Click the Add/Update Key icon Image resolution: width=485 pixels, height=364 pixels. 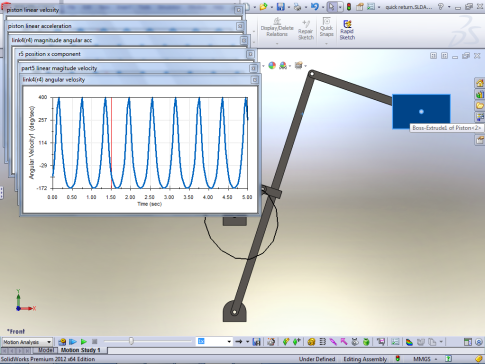pyautogui.click(x=297, y=342)
